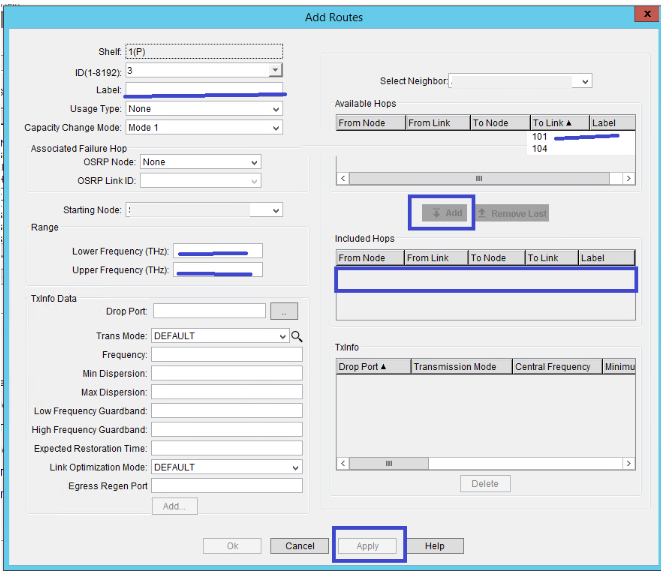The height and width of the screenshot is (573, 661).
Task: Click Included Hops Label column header
Action: 607,258
